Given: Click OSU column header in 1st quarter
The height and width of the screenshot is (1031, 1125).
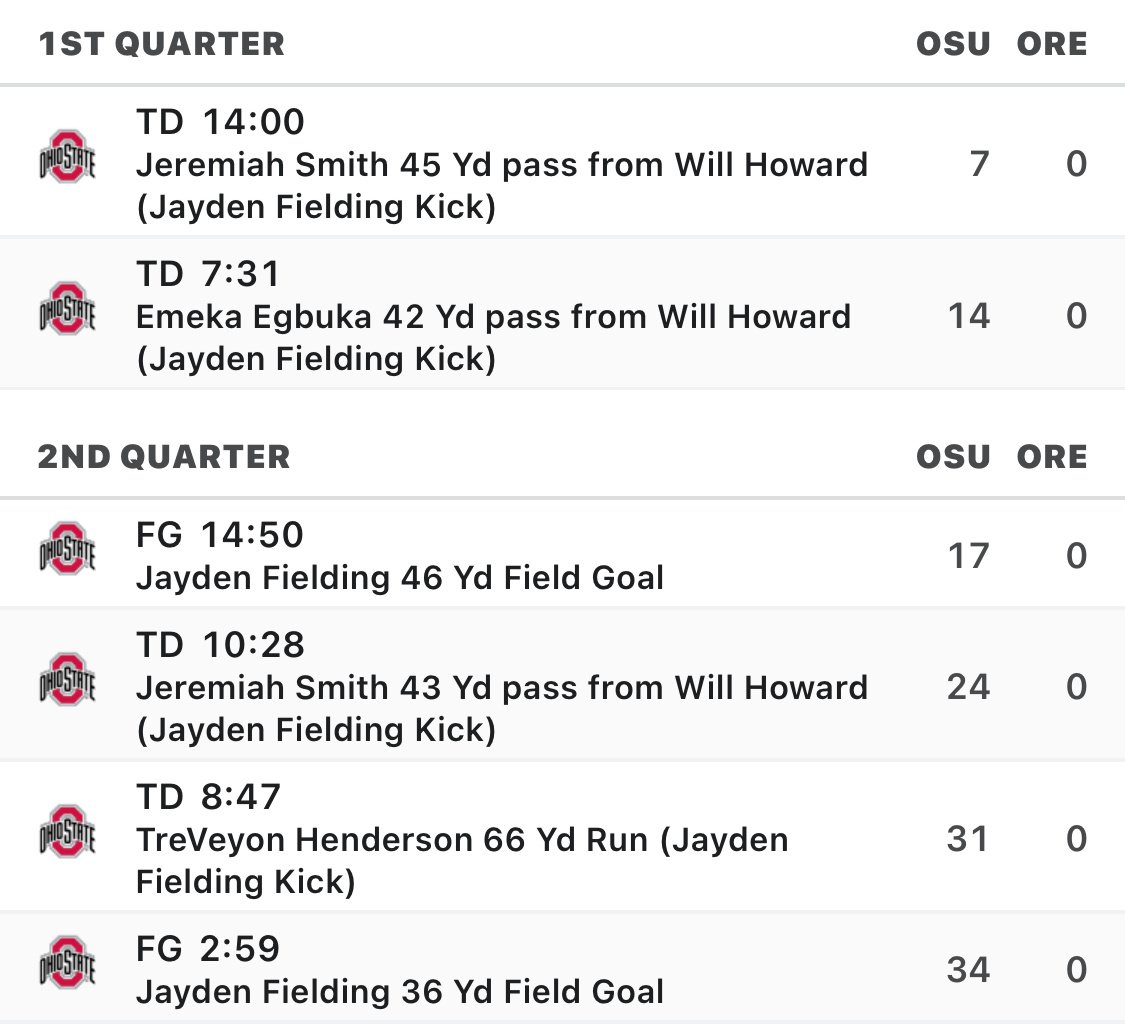Looking at the screenshot, I should coord(953,44).
